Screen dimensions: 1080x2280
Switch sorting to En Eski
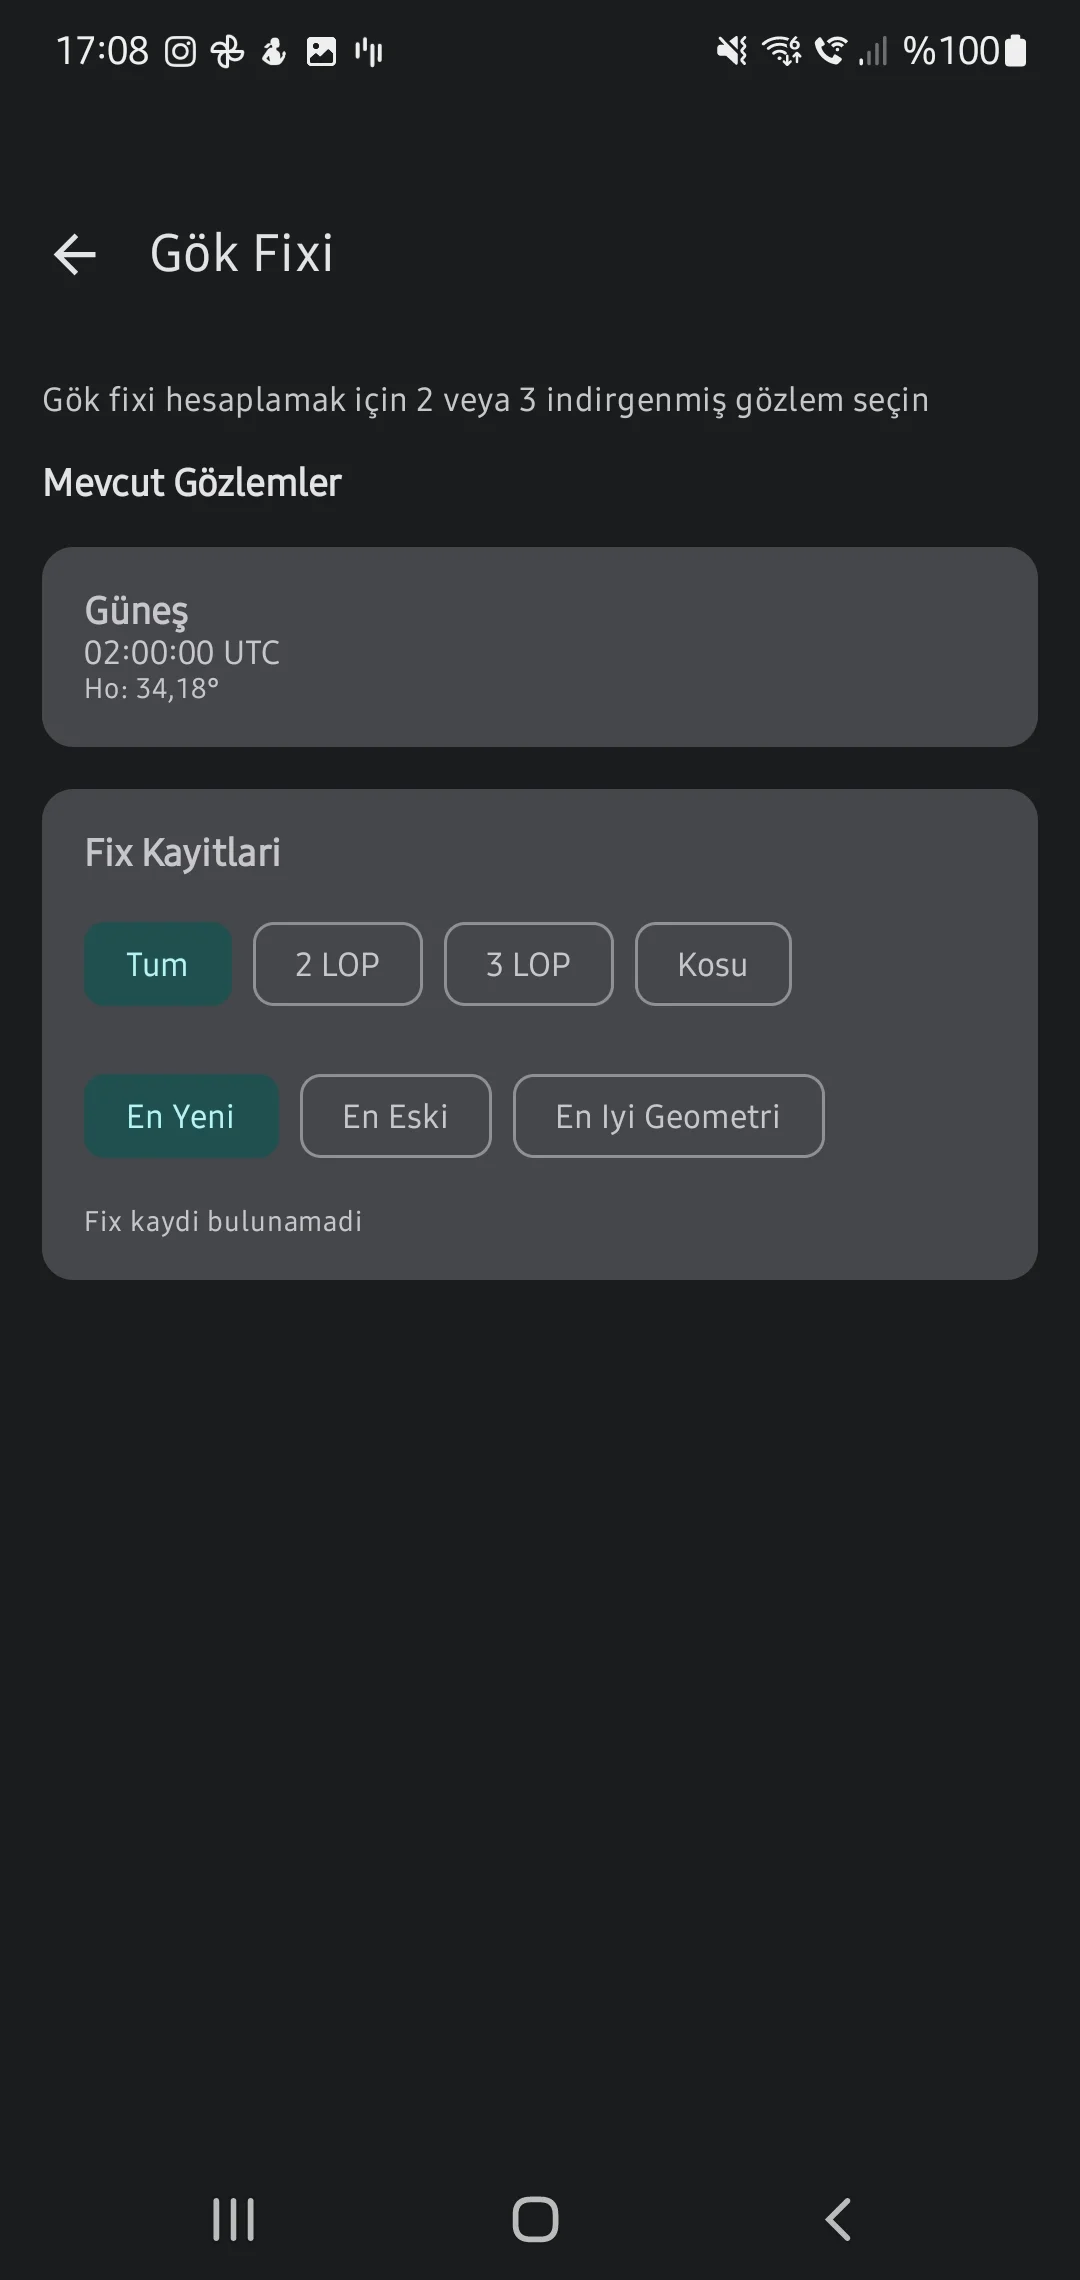point(395,1116)
